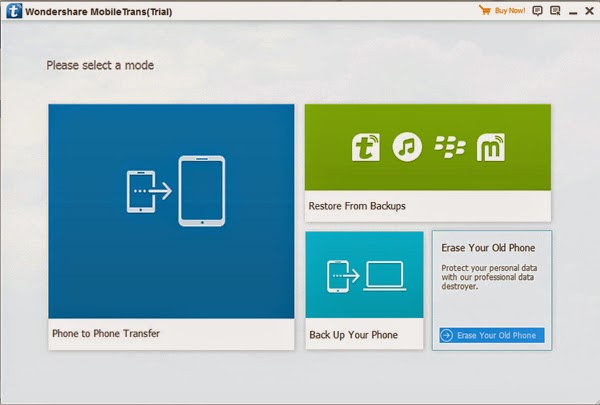Screen dimensions: 600x405
Task: Select the MobileGo backup icon
Action: (491, 147)
